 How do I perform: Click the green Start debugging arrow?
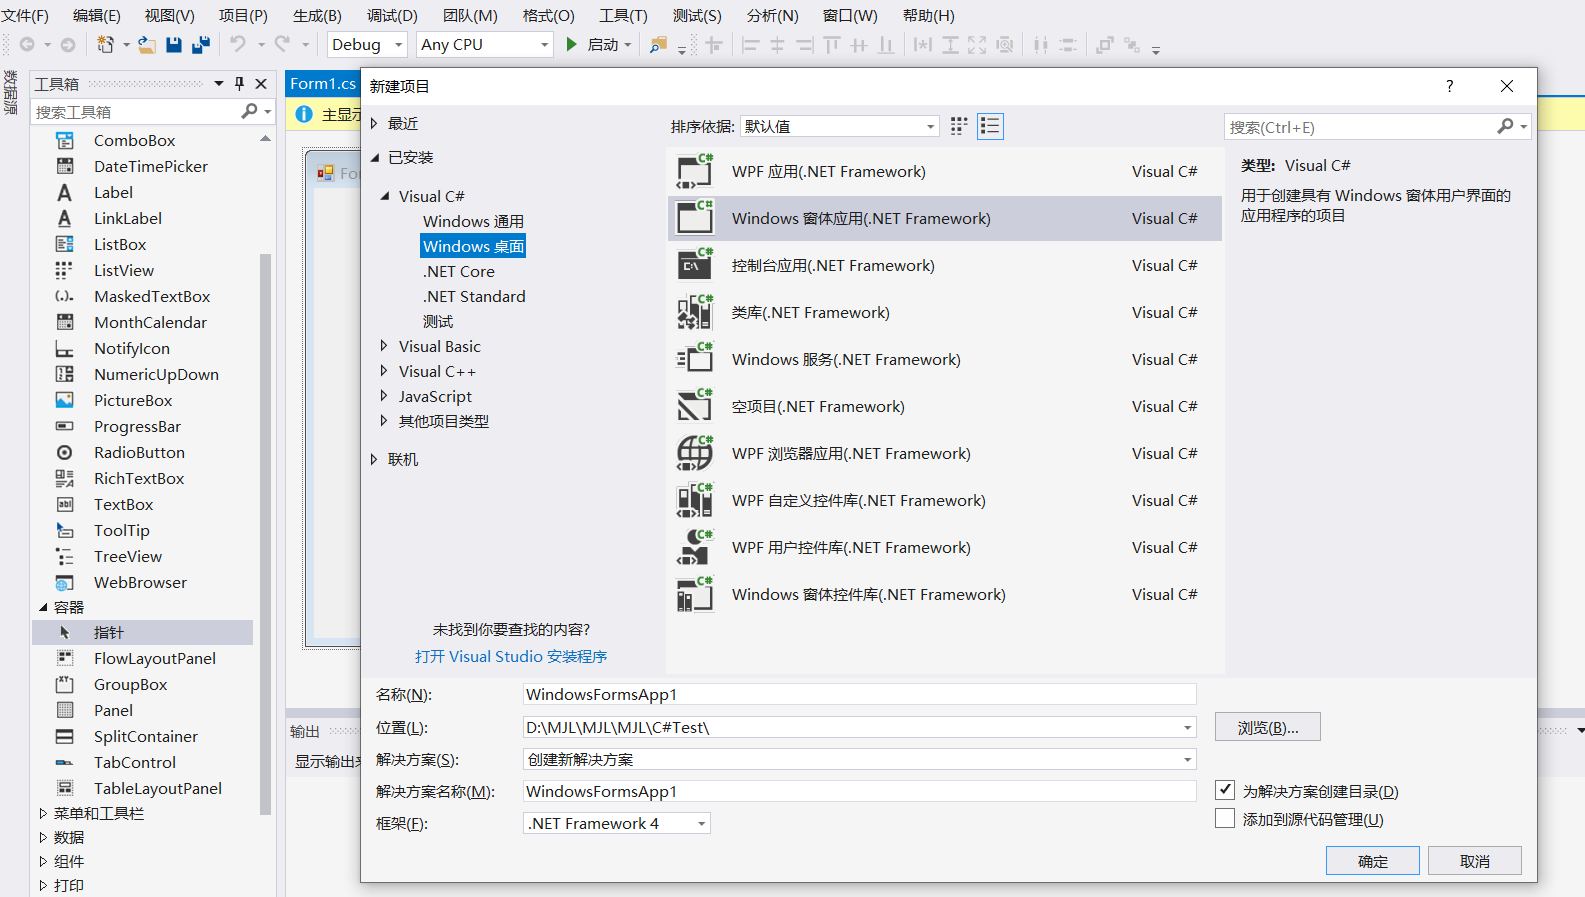point(572,44)
